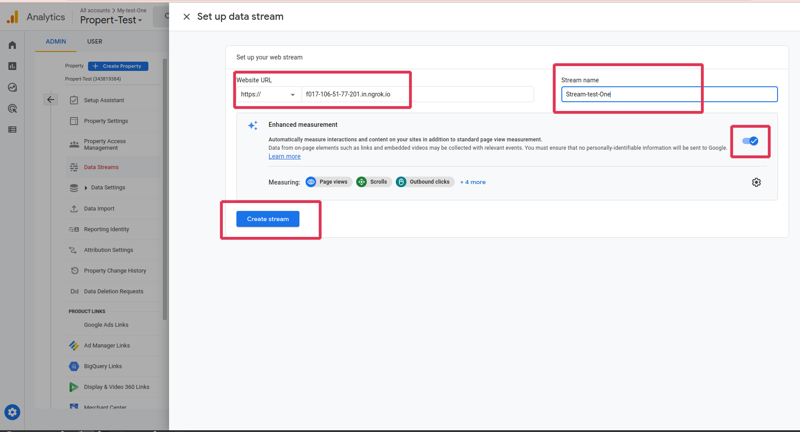Open the Learn more link
The width and height of the screenshot is (800, 432).
tap(284, 157)
